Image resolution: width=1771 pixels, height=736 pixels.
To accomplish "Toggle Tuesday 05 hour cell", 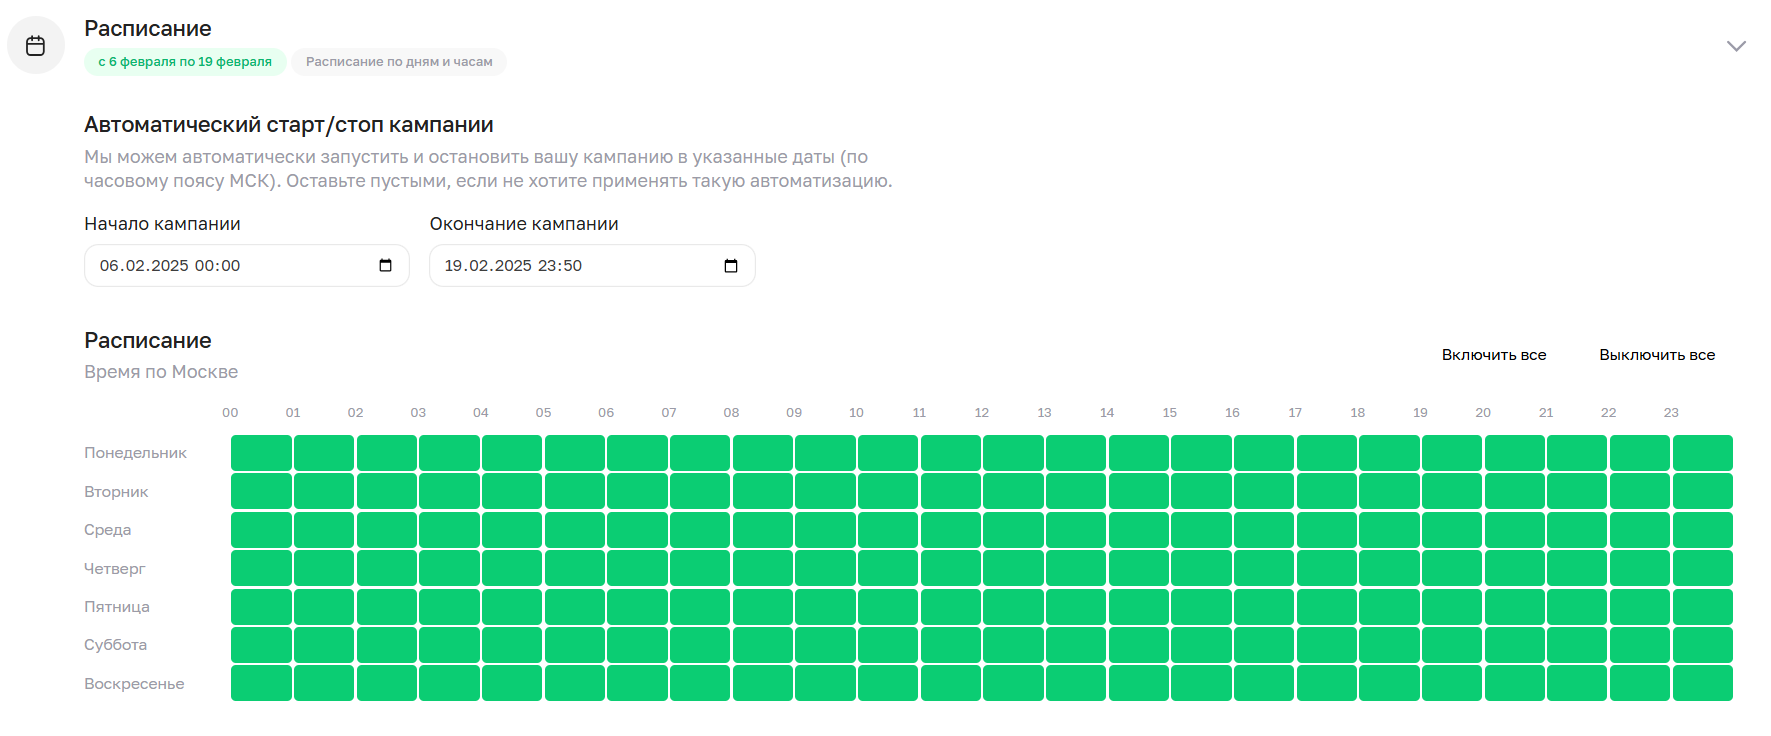I will pyautogui.click(x=574, y=491).
